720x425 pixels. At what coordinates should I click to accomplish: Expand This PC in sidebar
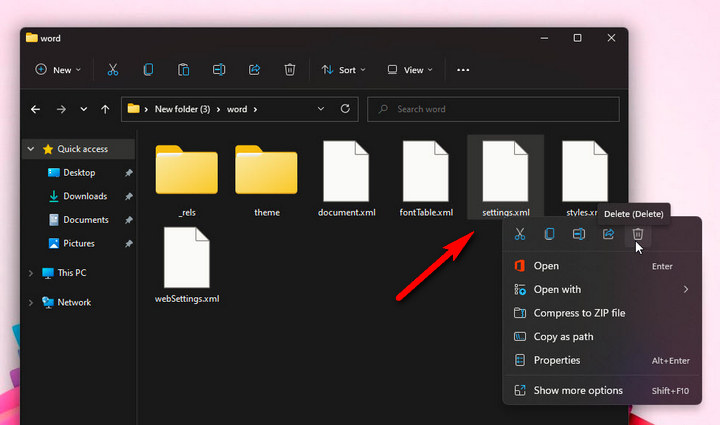pyautogui.click(x=31, y=273)
